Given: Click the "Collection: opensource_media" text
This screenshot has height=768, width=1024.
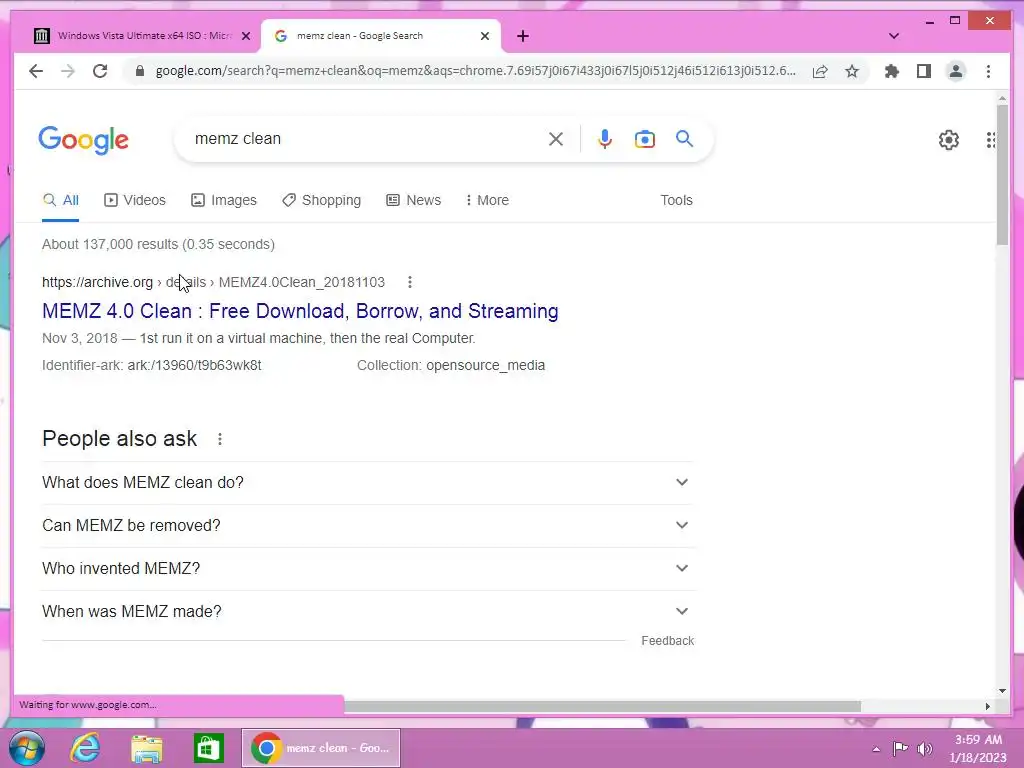Looking at the screenshot, I should pos(451,366).
